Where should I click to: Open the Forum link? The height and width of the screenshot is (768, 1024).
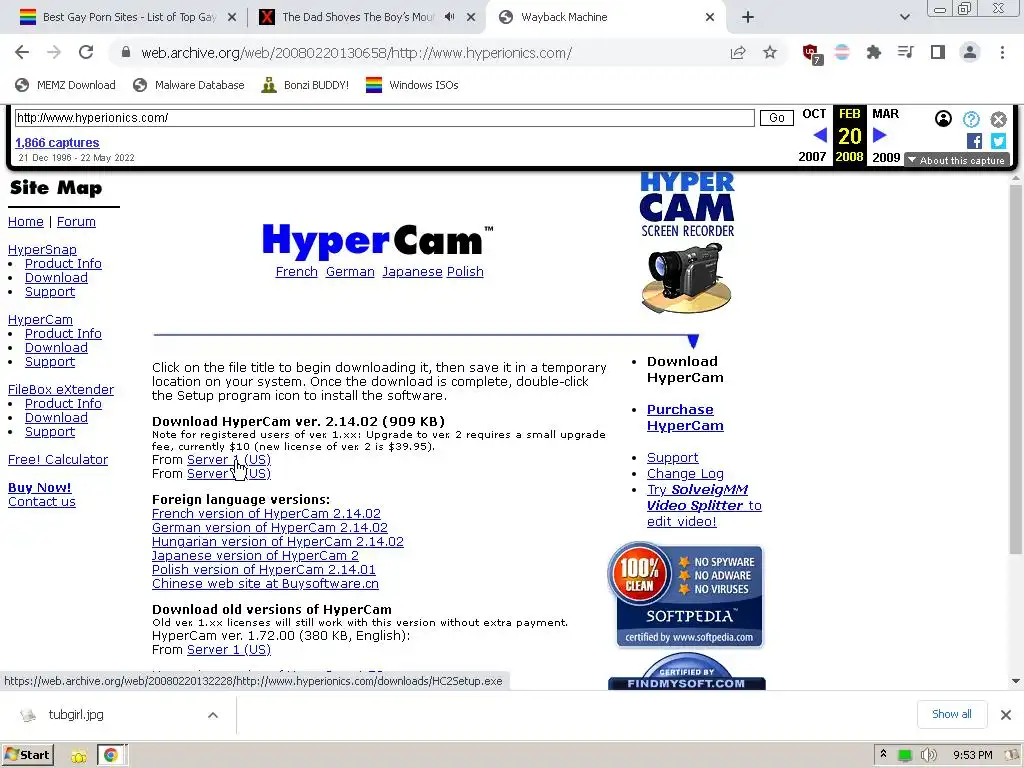click(76, 221)
